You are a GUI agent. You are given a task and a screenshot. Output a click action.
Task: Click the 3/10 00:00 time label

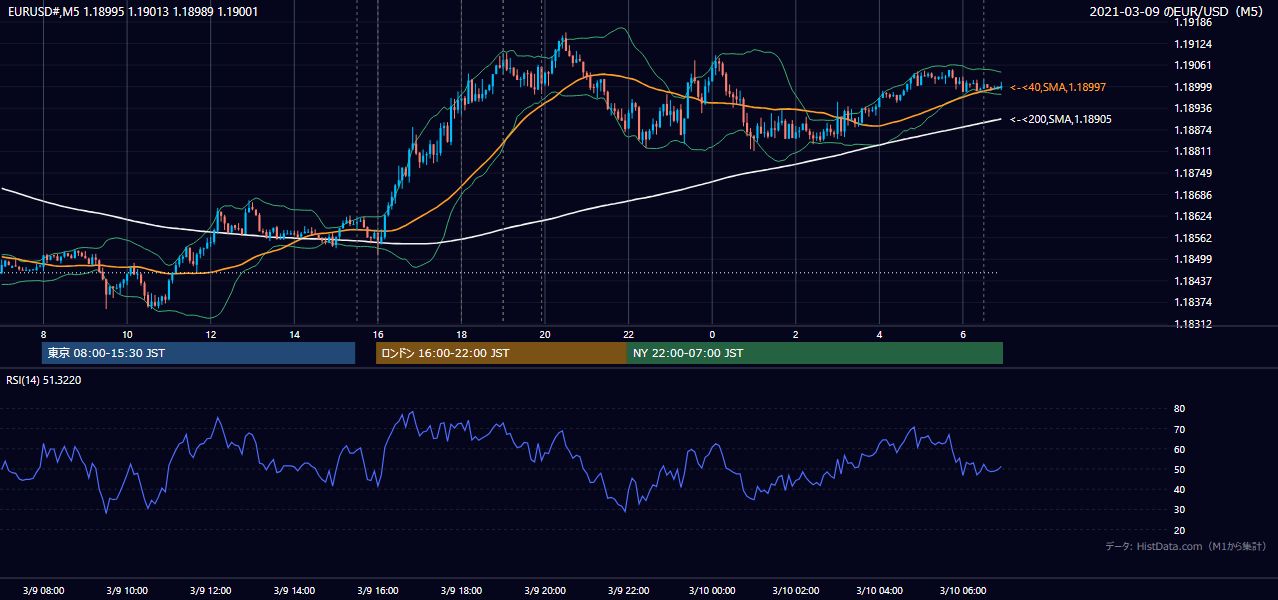(x=712, y=591)
